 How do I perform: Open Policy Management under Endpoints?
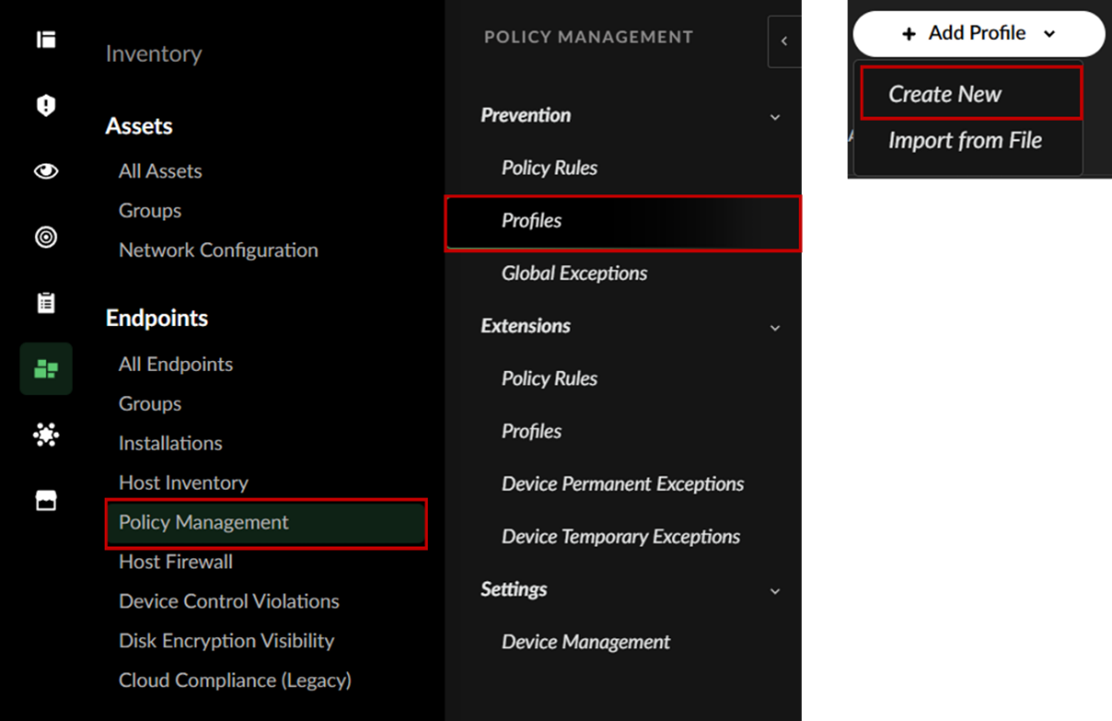click(204, 522)
